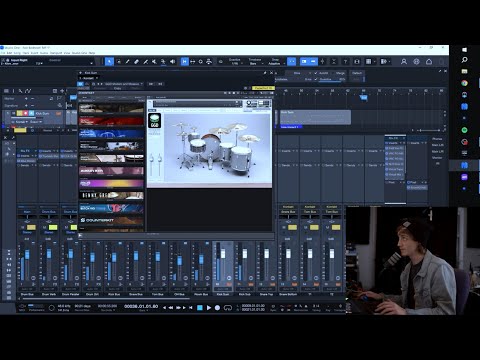
Task: Click the Stop button in the transport
Action: 200,308
